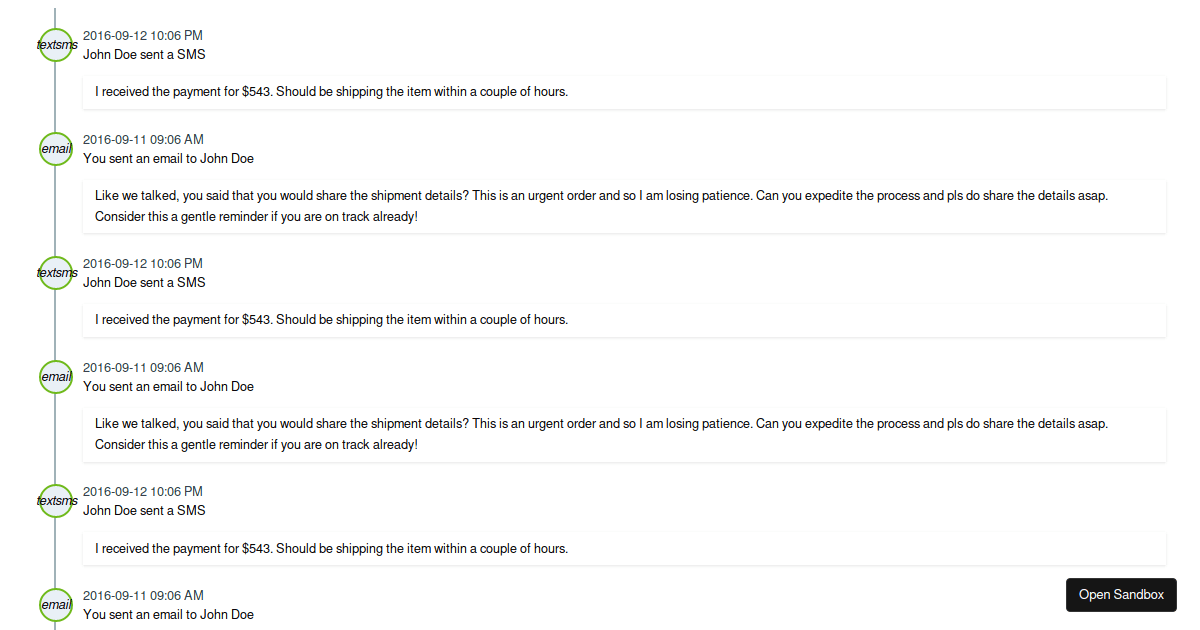1200x630 pixels.
Task: Click the topmost textsms timeline icon
Action: (56, 45)
